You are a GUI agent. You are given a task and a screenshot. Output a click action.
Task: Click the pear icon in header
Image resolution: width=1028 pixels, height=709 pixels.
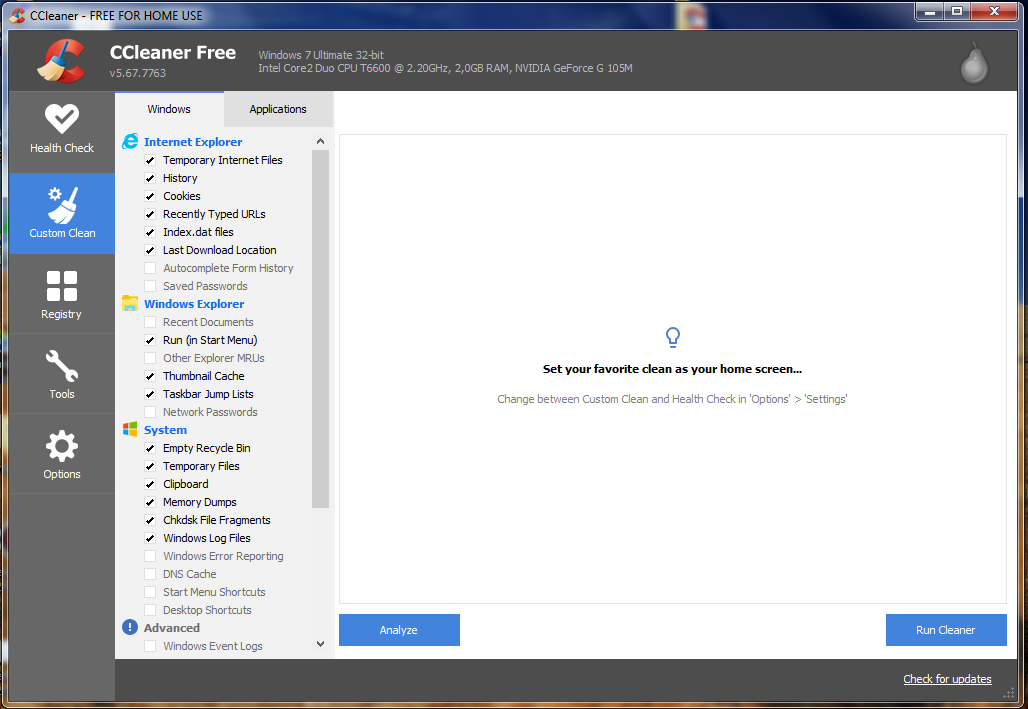(974, 63)
